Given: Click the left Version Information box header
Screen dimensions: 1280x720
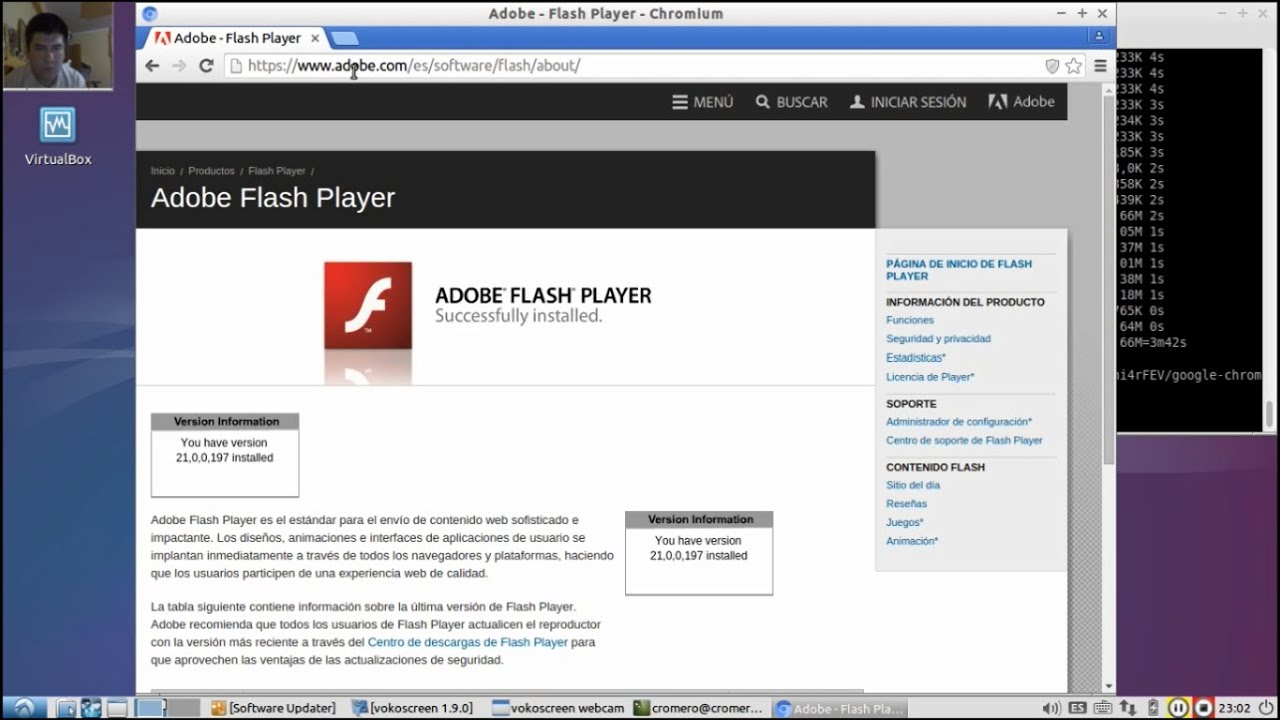Looking at the screenshot, I should pyautogui.click(x=225, y=422).
